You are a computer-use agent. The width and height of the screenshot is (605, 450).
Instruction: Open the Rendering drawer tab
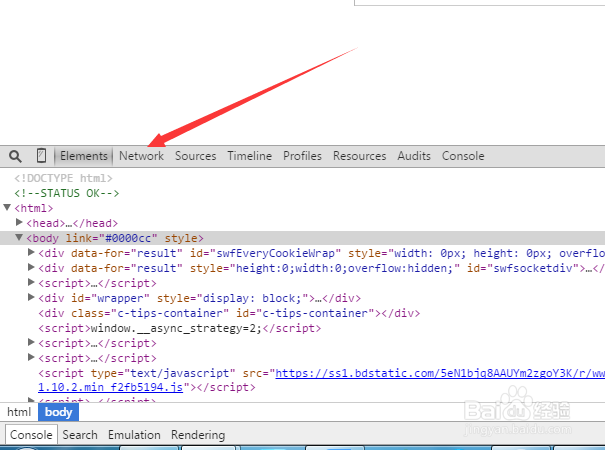tap(198, 435)
